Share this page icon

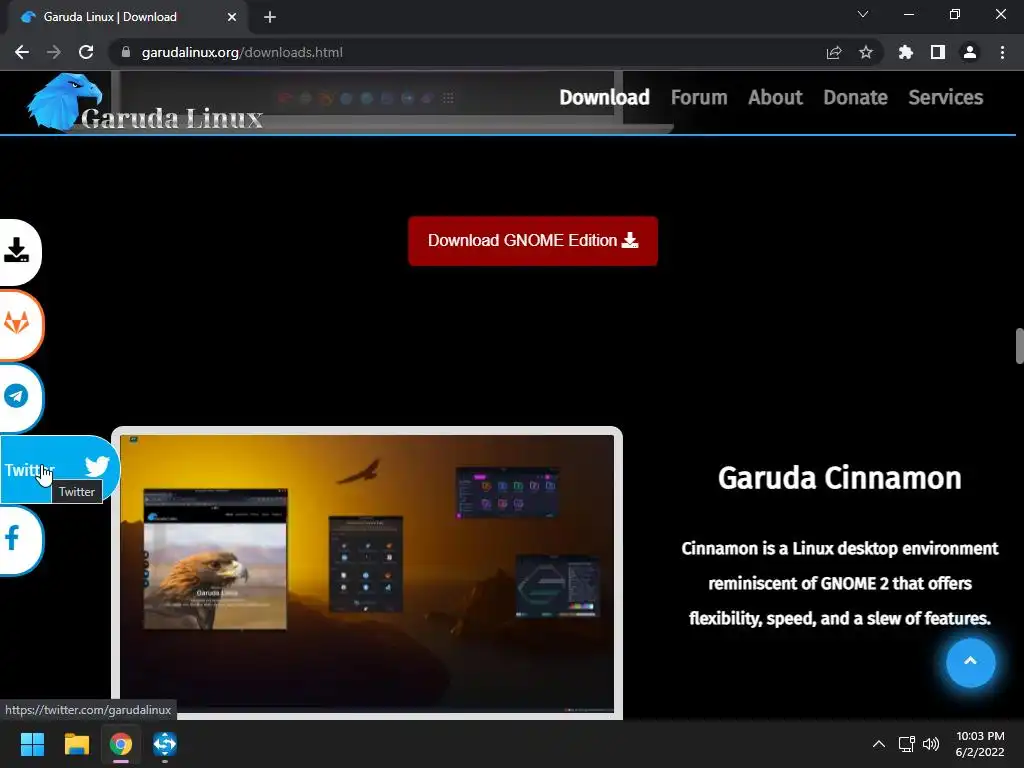coord(834,52)
